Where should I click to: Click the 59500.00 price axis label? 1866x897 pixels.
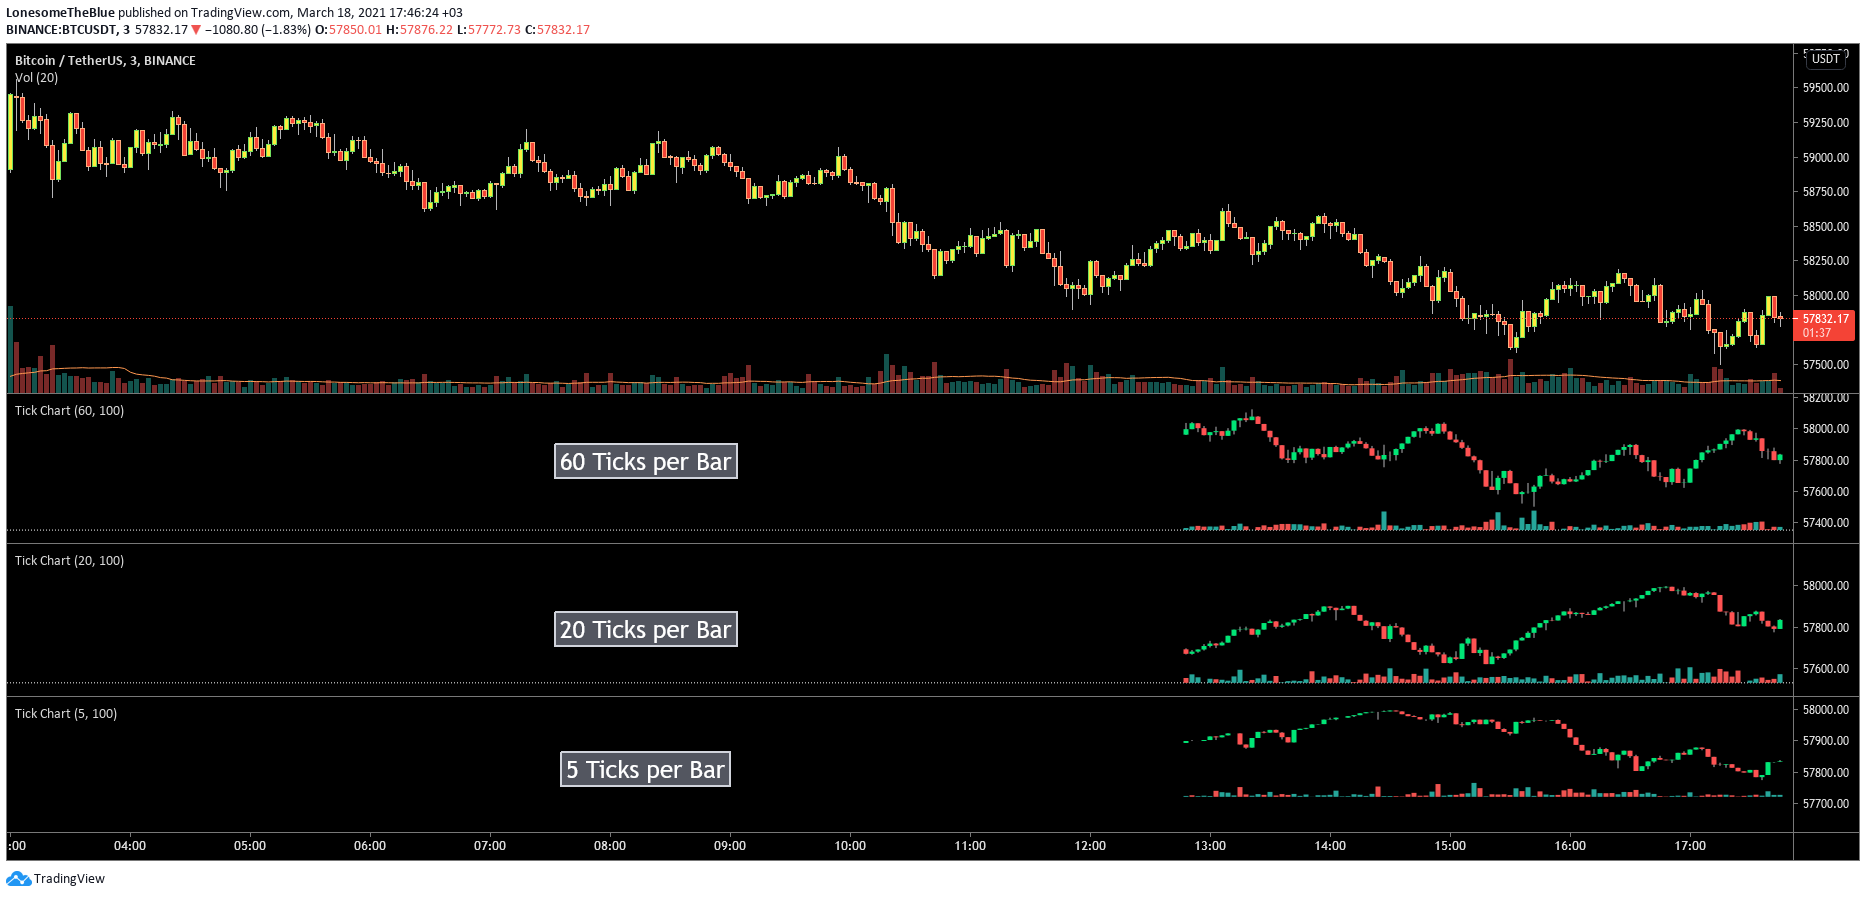tap(1826, 88)
